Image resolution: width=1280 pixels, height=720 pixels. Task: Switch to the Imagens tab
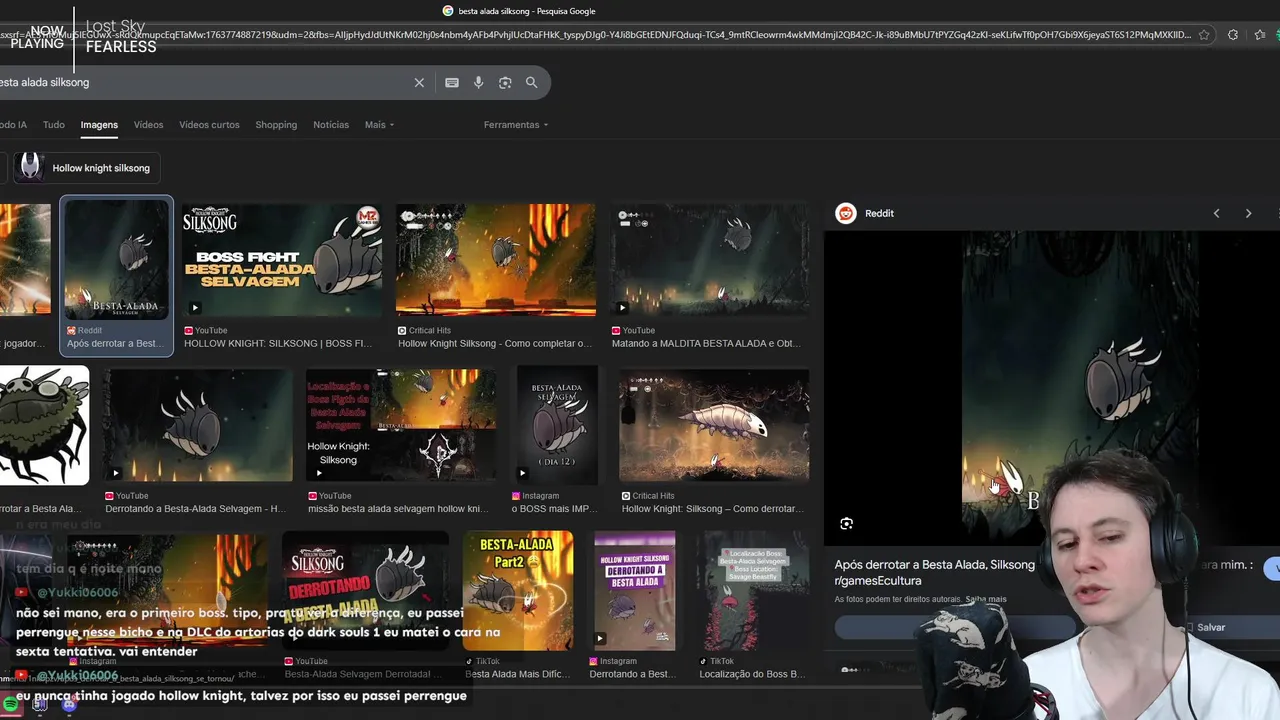pos(99,125)
